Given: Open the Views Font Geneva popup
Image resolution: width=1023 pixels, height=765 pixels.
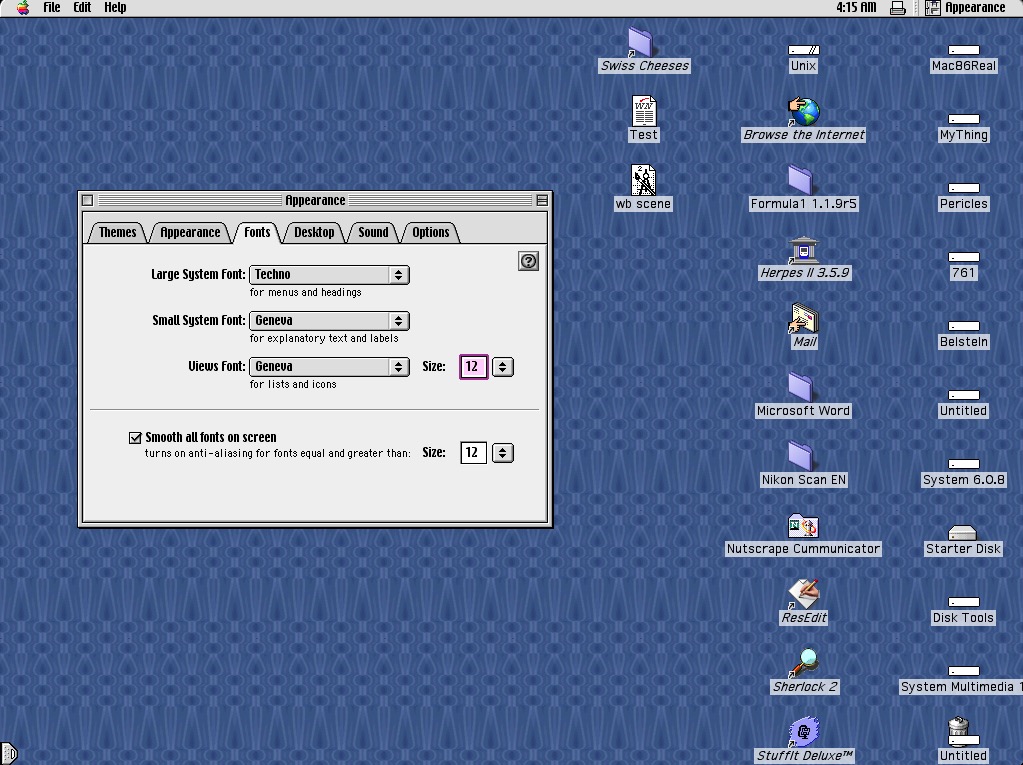Looking at the screenshot, I should pyautogui.click(x=329, y=367).
